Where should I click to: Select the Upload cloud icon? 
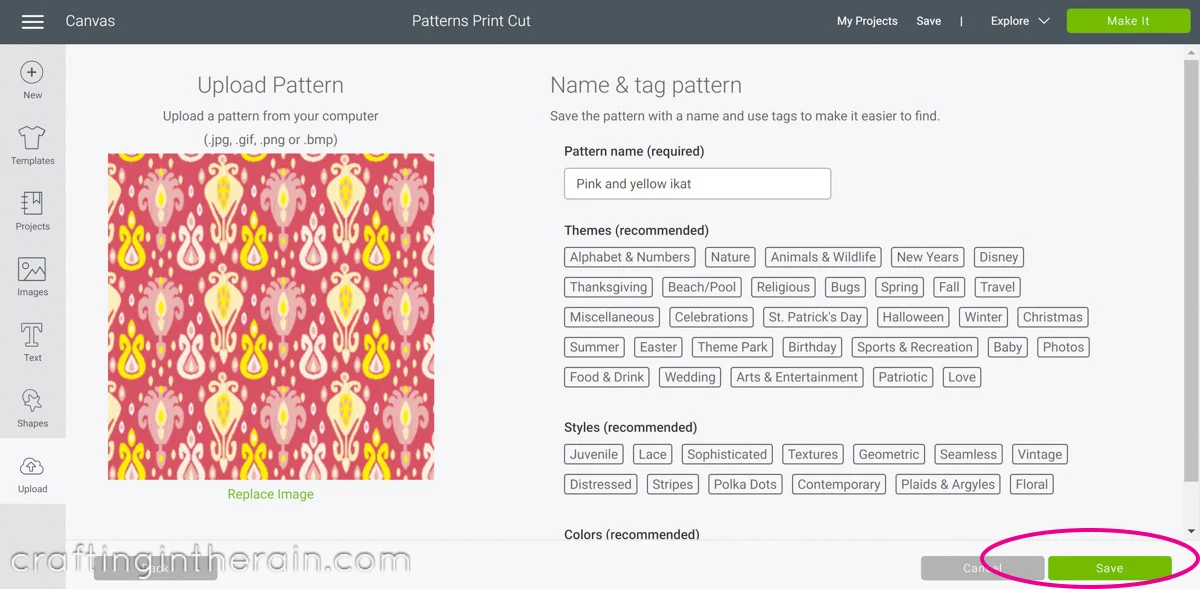[32, 466]
